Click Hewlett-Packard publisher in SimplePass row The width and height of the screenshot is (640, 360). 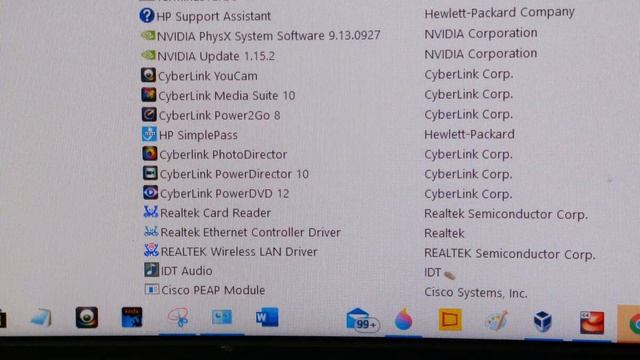[469, 134]
